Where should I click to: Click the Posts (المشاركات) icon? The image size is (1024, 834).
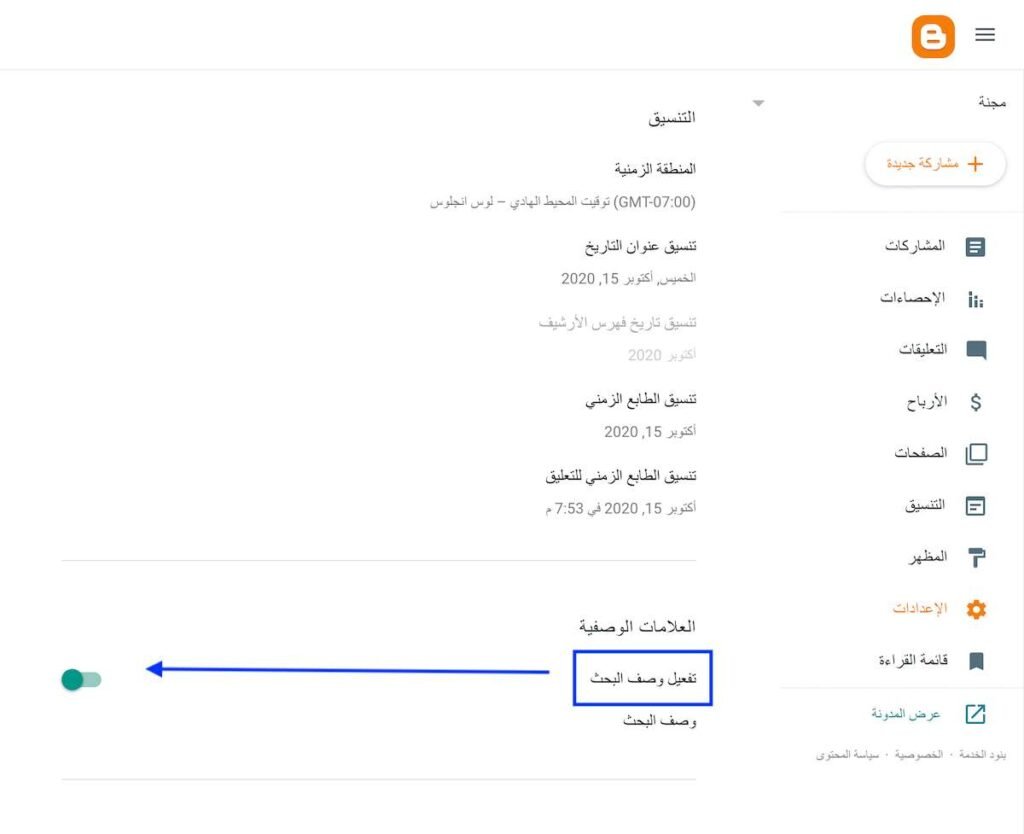(x=976, y=247)
